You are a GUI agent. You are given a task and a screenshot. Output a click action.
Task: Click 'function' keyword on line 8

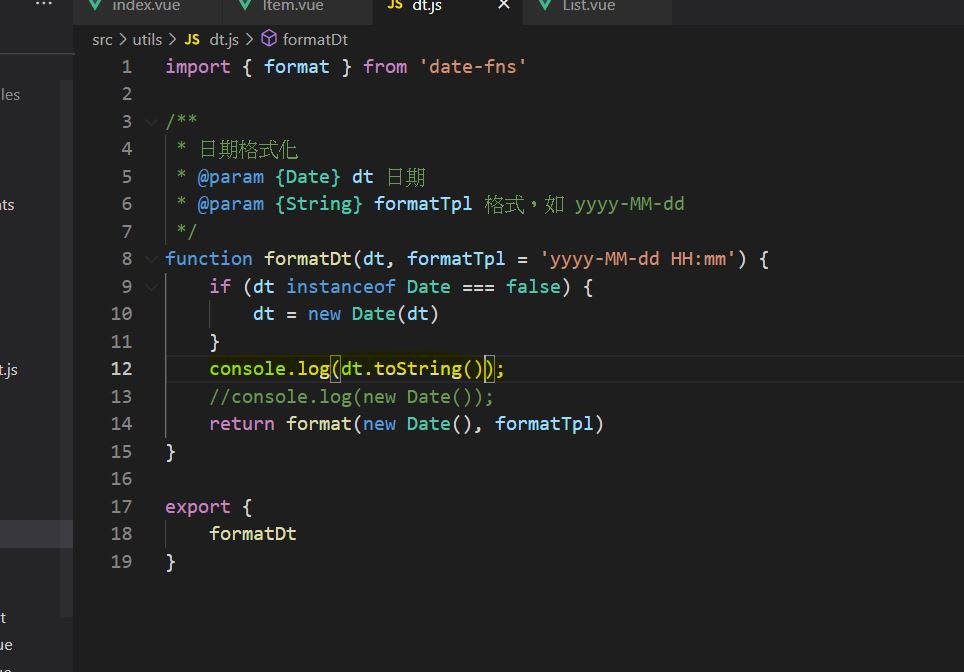(x=209, y=259)
